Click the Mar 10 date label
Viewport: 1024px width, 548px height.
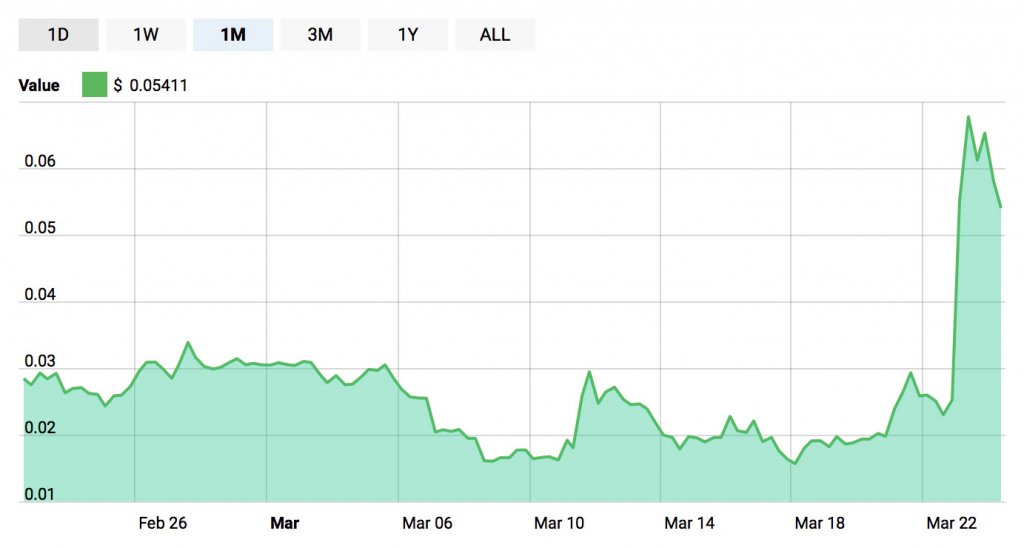pos(559,523)
